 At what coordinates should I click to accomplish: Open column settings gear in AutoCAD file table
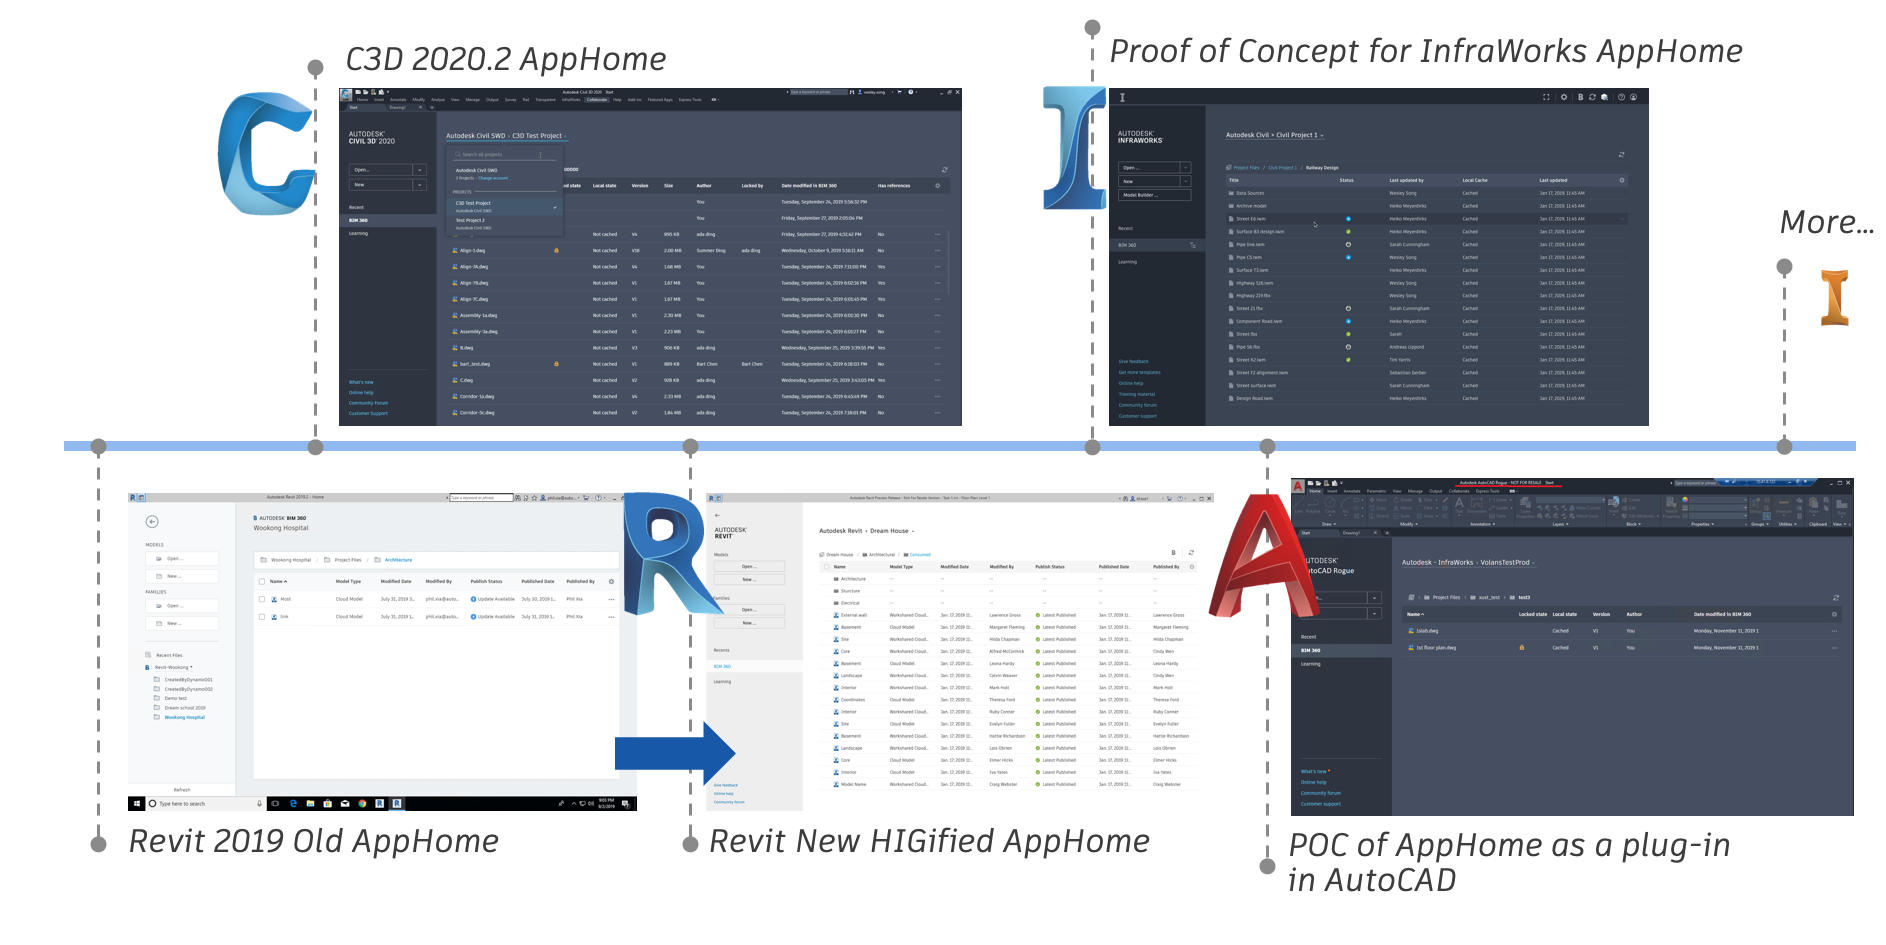[x=1834, y=614]
